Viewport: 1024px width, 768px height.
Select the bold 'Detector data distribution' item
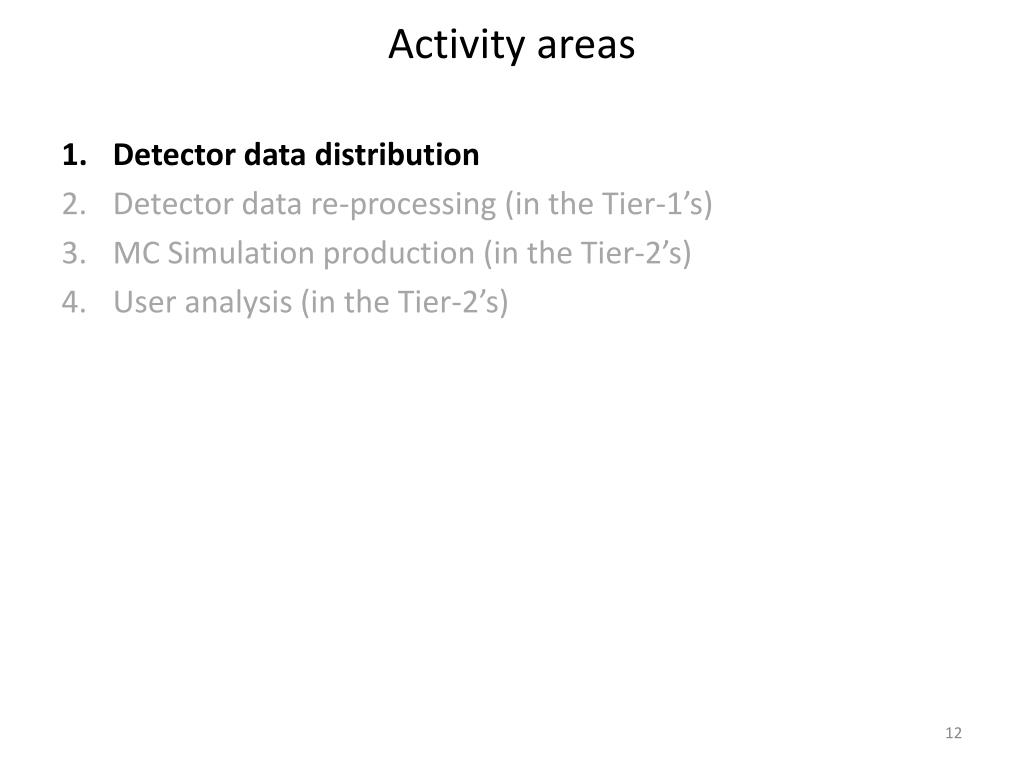(x=296, y=155)
